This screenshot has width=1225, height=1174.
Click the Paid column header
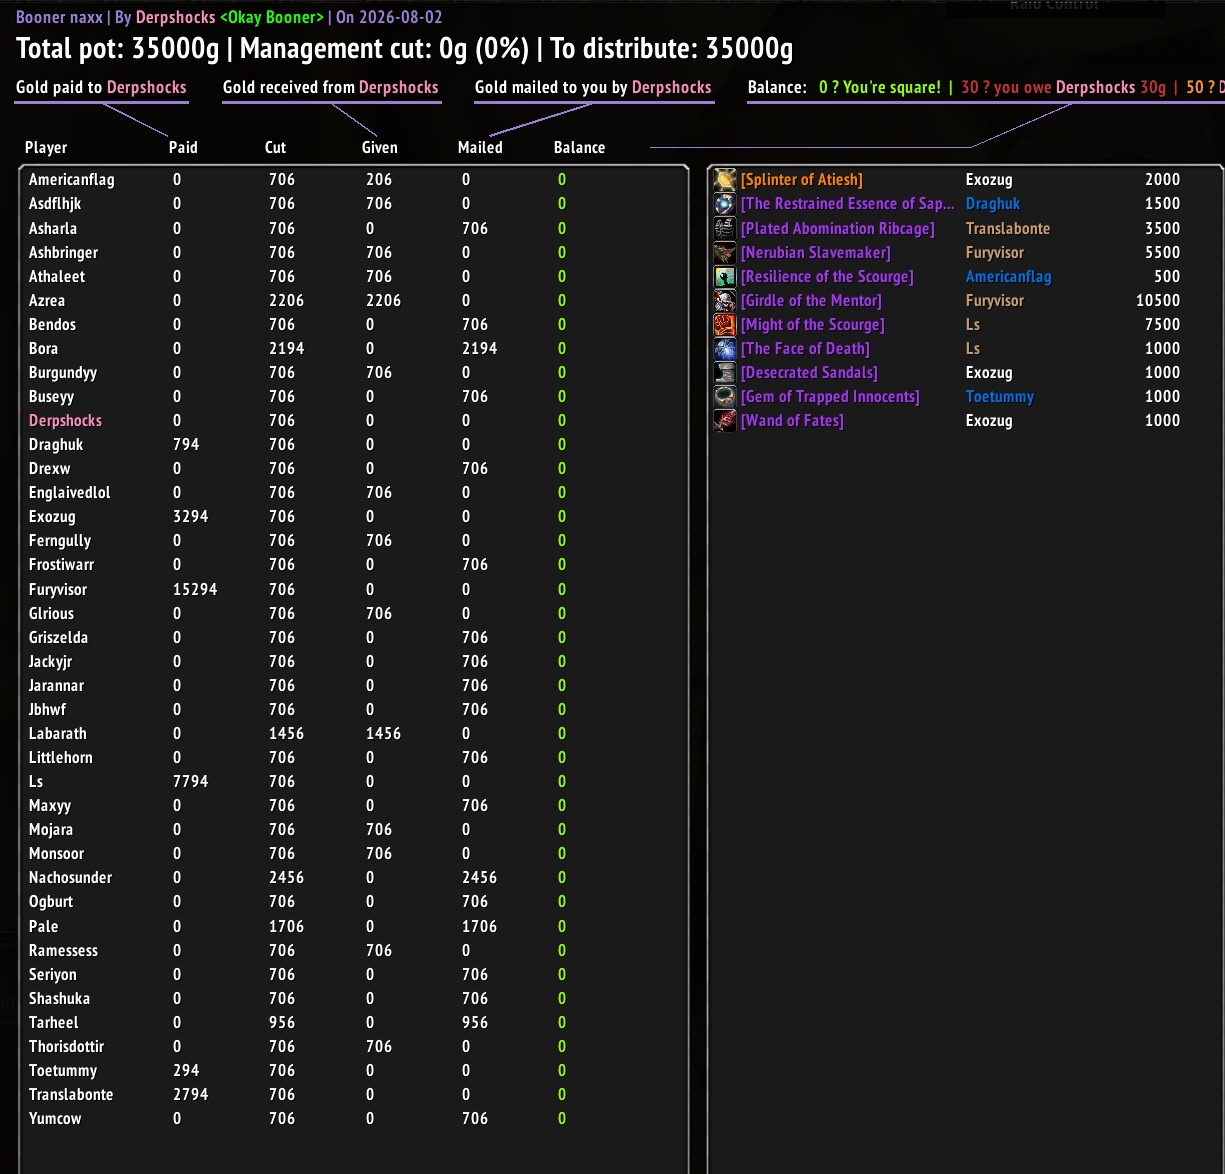(x=183, y=147)
